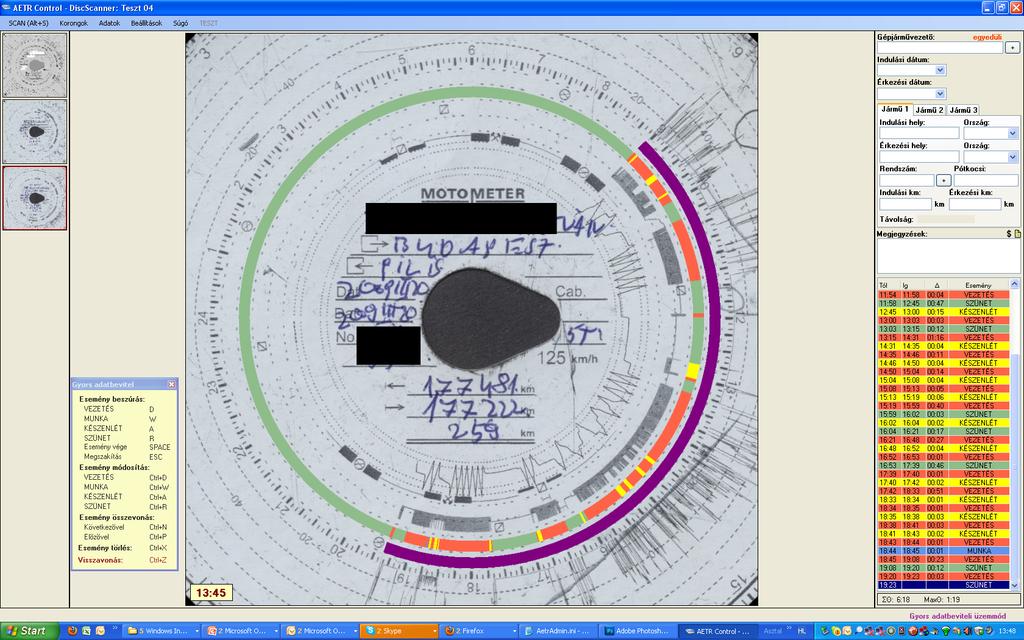Viewport: 1024px width, 640px height.
Task: Open the AetrAdmin.ini taskbar window
Action: pyautogui.click(x=556, y=631)
